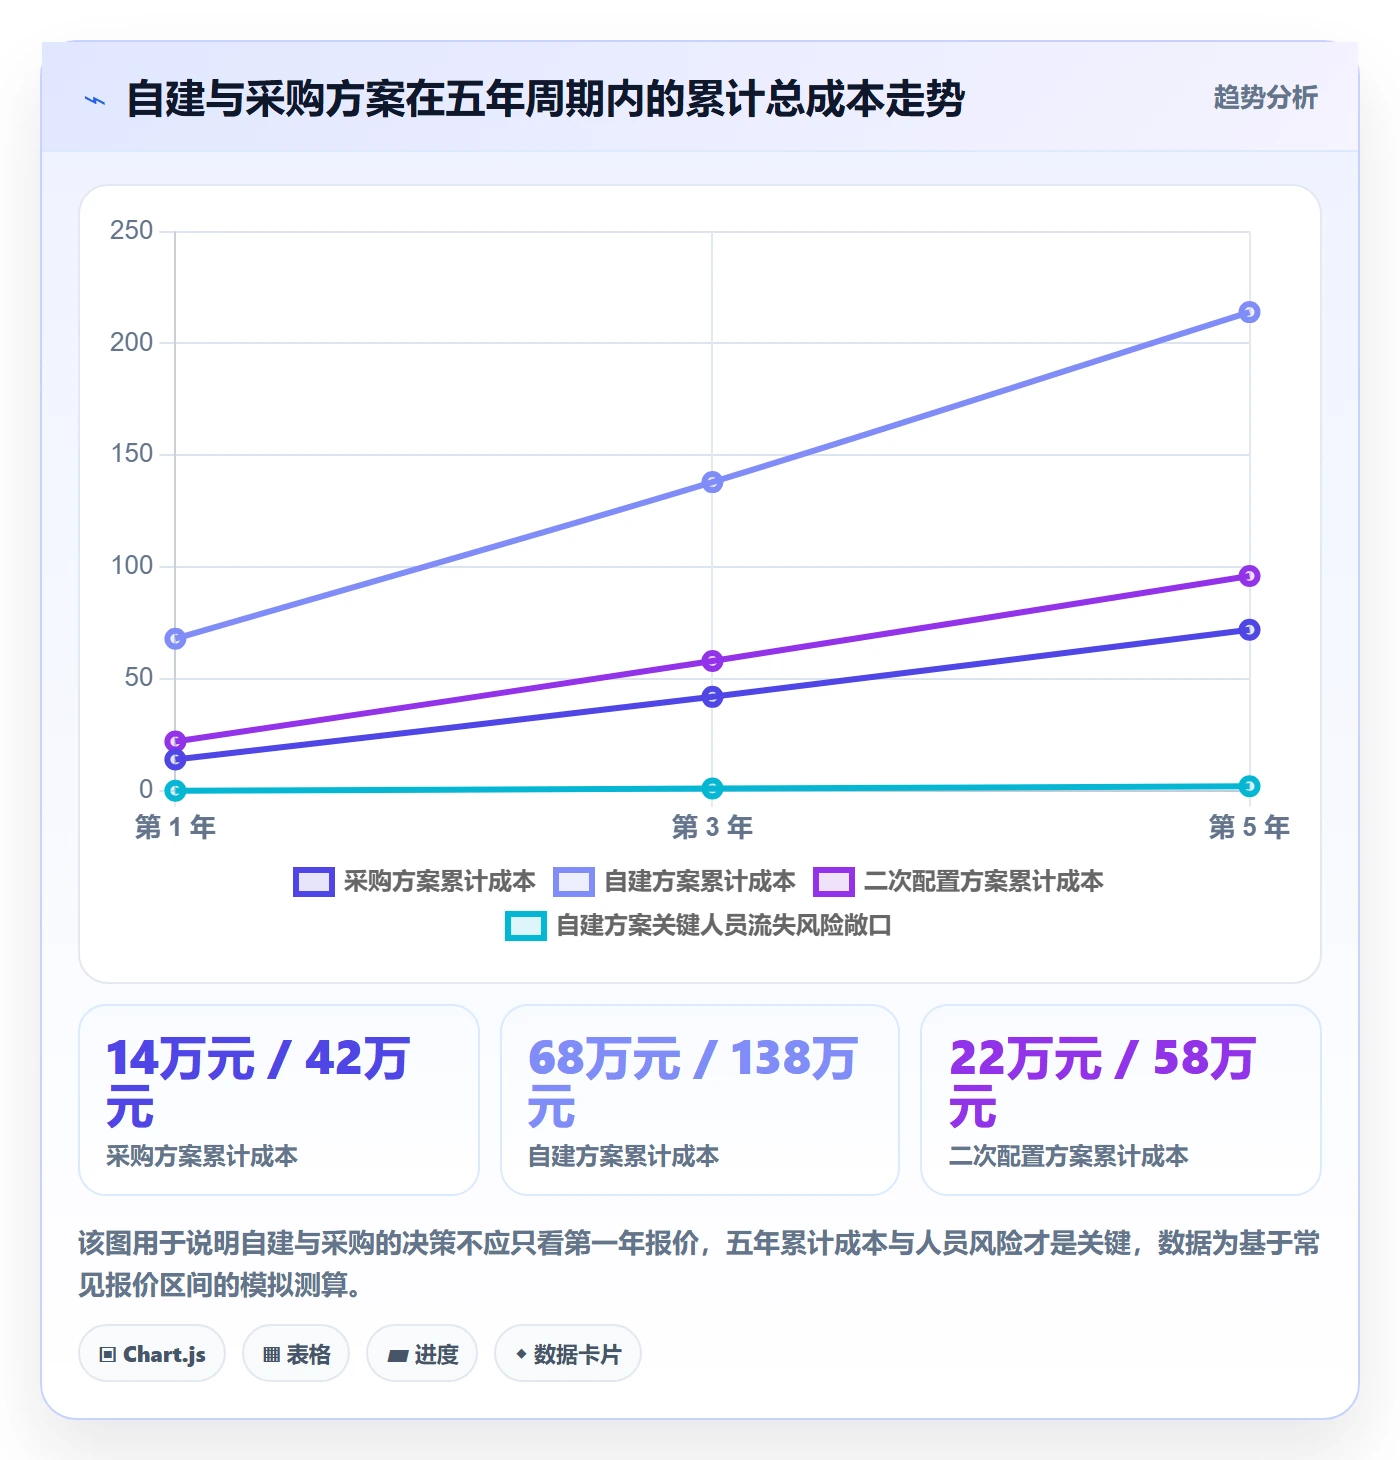
Task: Open the 68万元 / 138万元 自建方案 card
Action: 700,1100
